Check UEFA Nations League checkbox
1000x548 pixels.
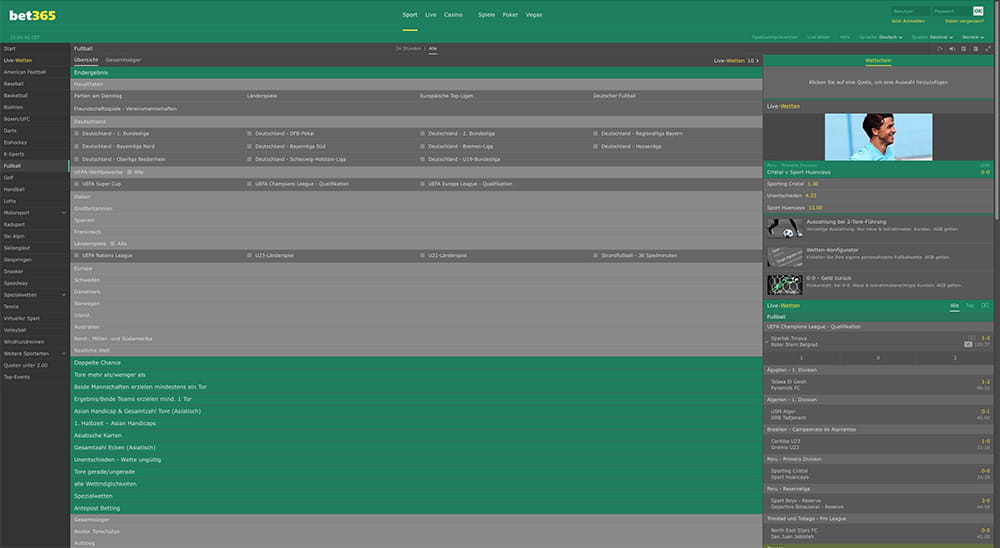(77, 255)
